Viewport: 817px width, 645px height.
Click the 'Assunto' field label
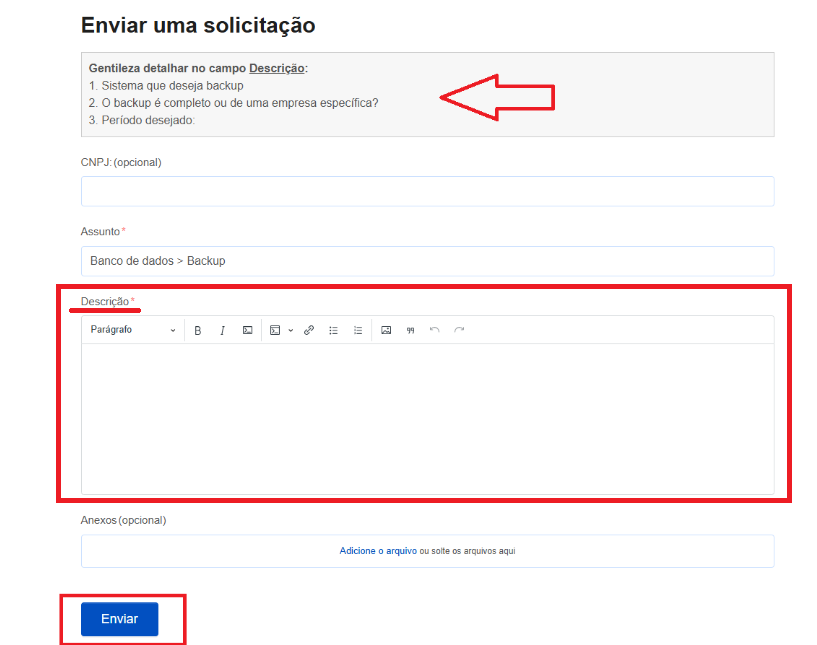[x=101, y=231]
